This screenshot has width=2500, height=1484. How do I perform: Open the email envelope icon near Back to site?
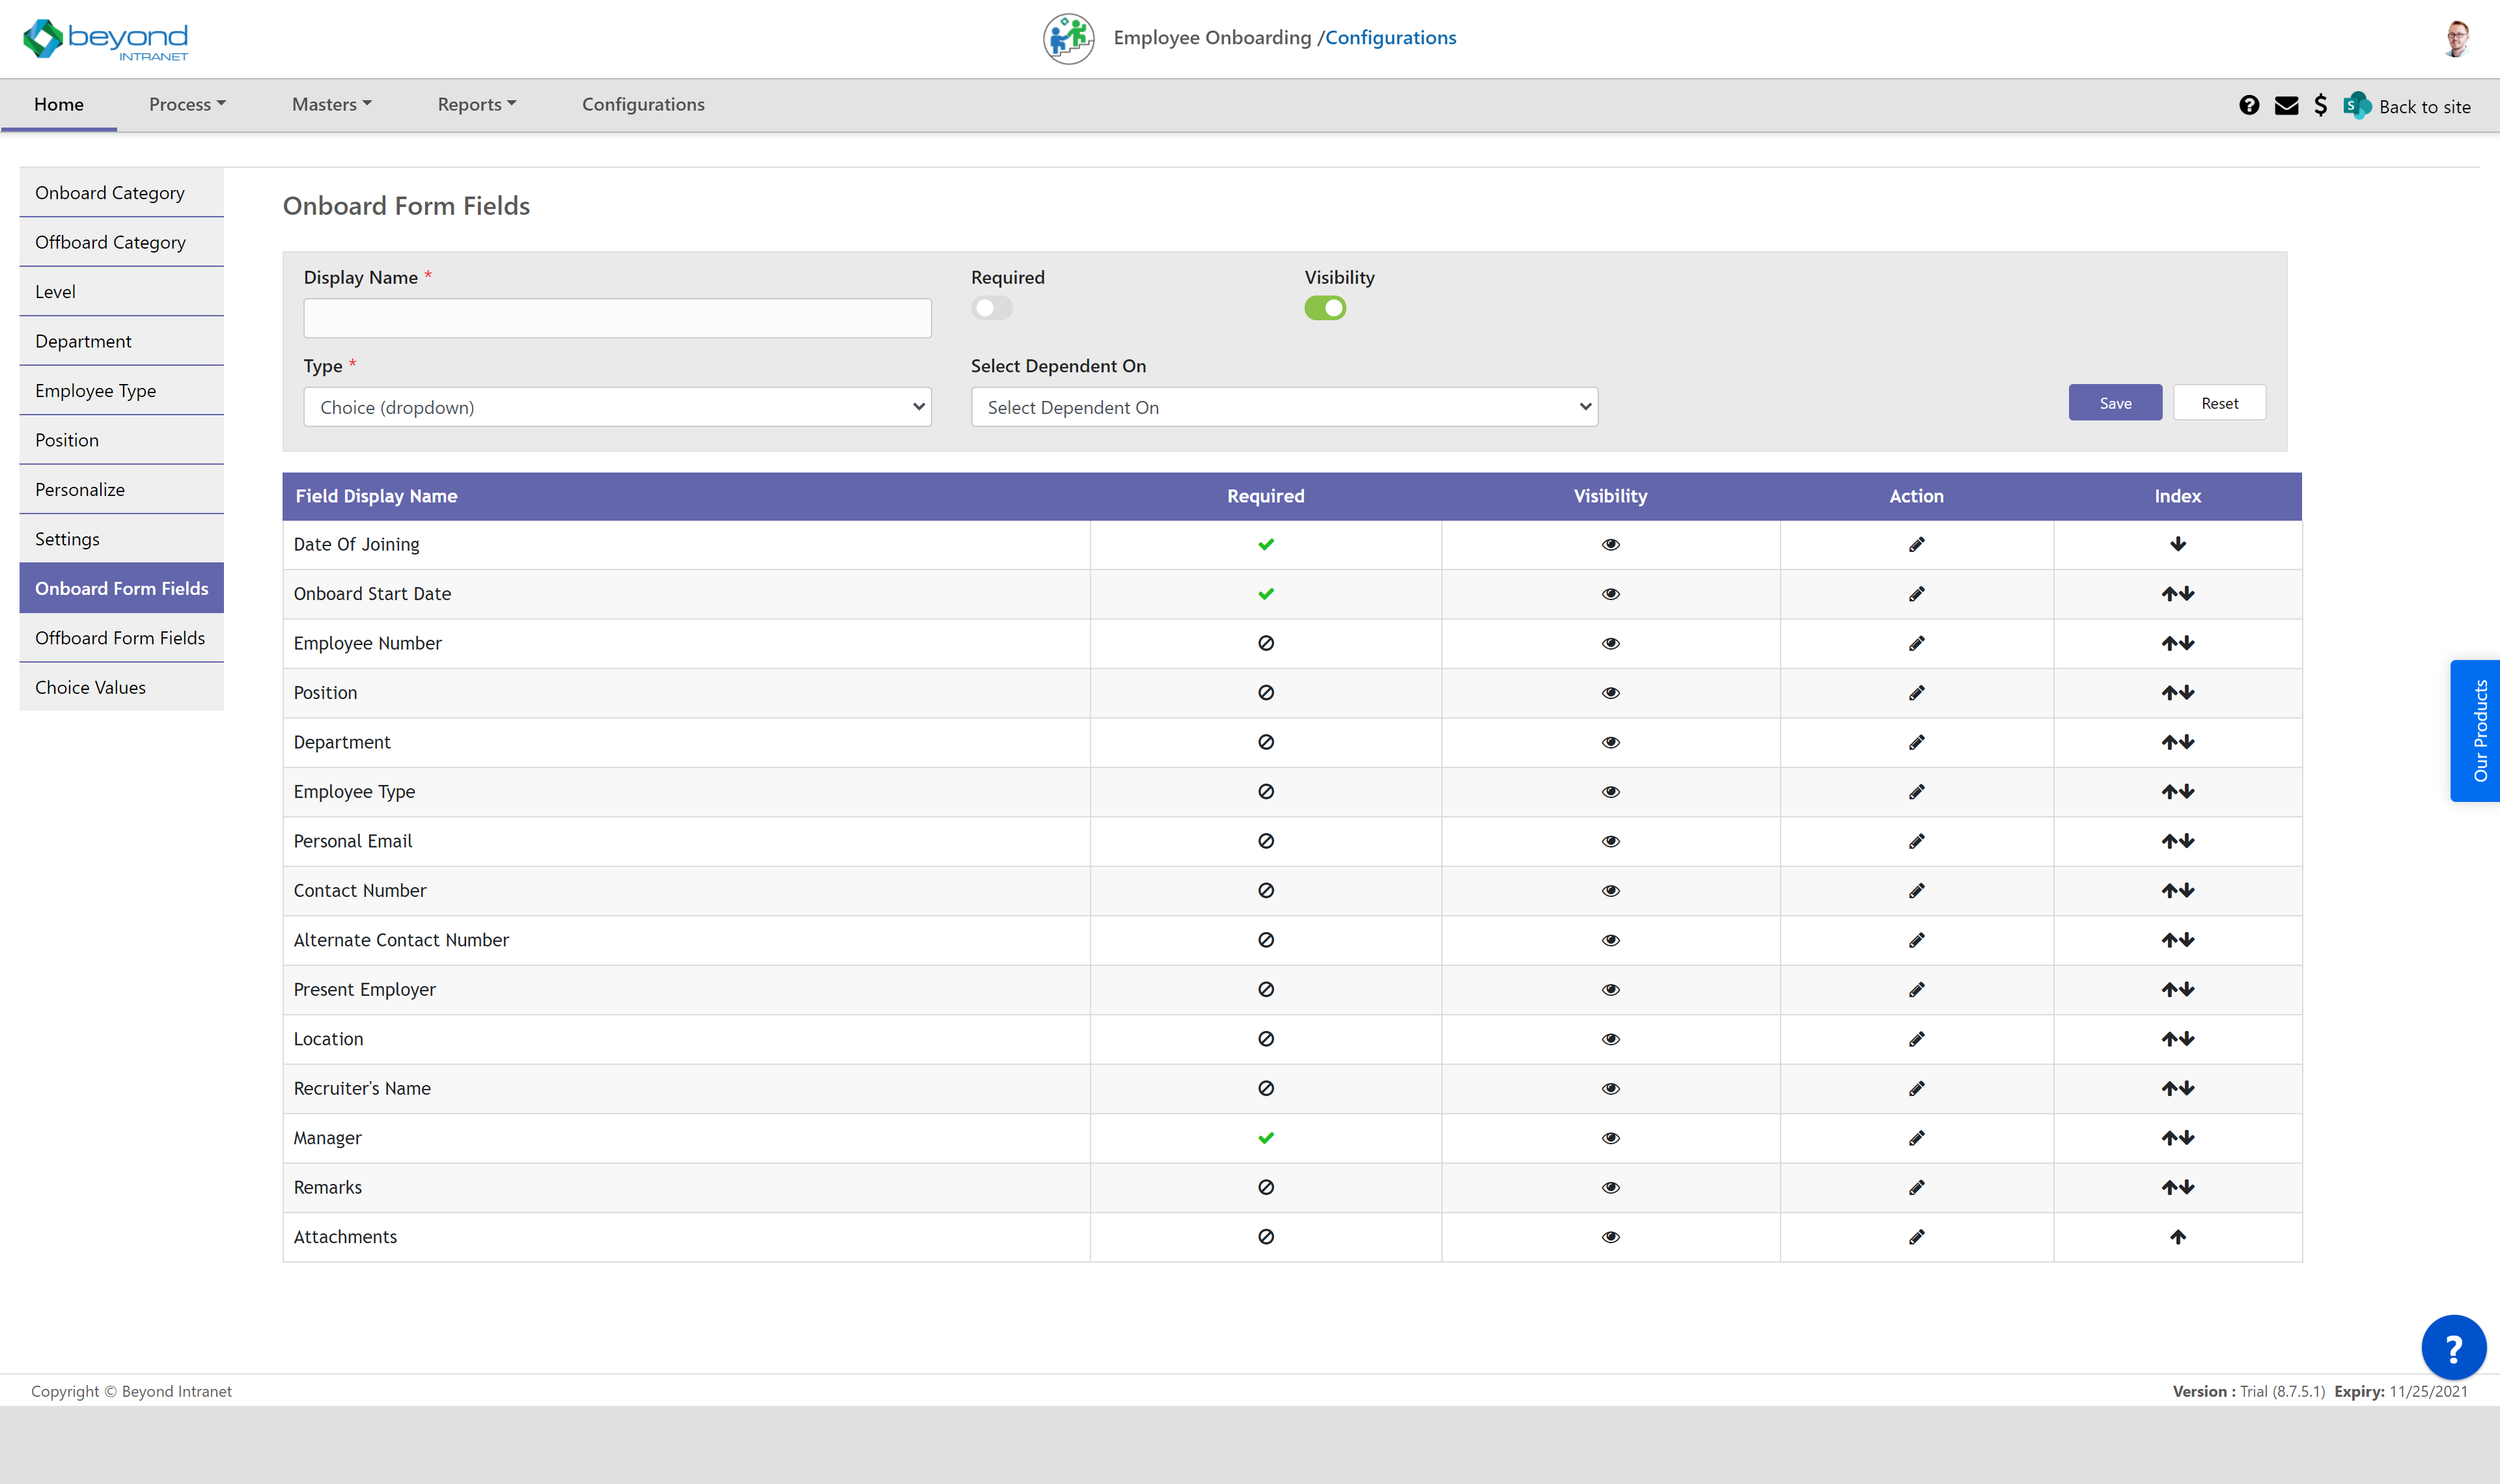(2286, 105)
